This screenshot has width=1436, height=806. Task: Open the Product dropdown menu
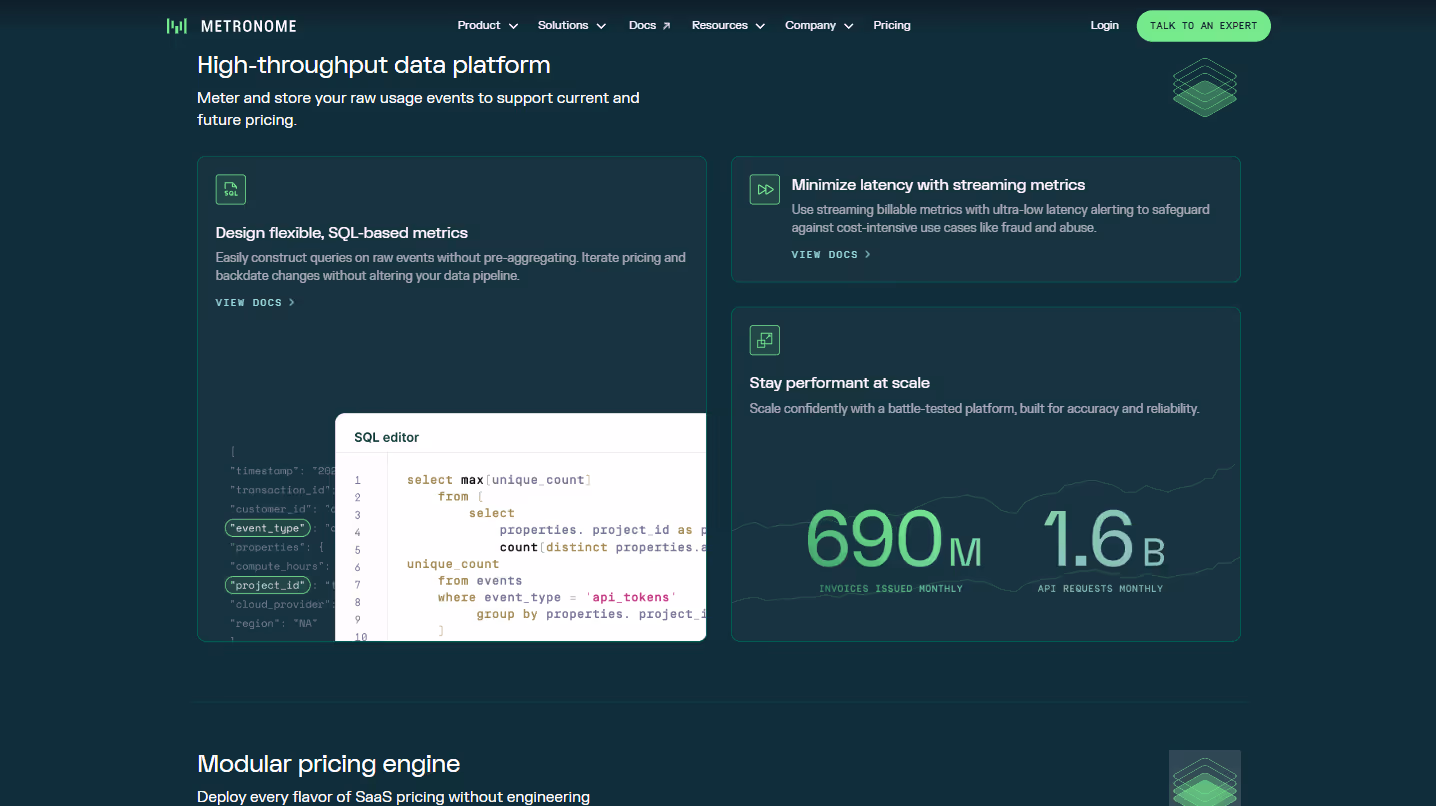487,26
